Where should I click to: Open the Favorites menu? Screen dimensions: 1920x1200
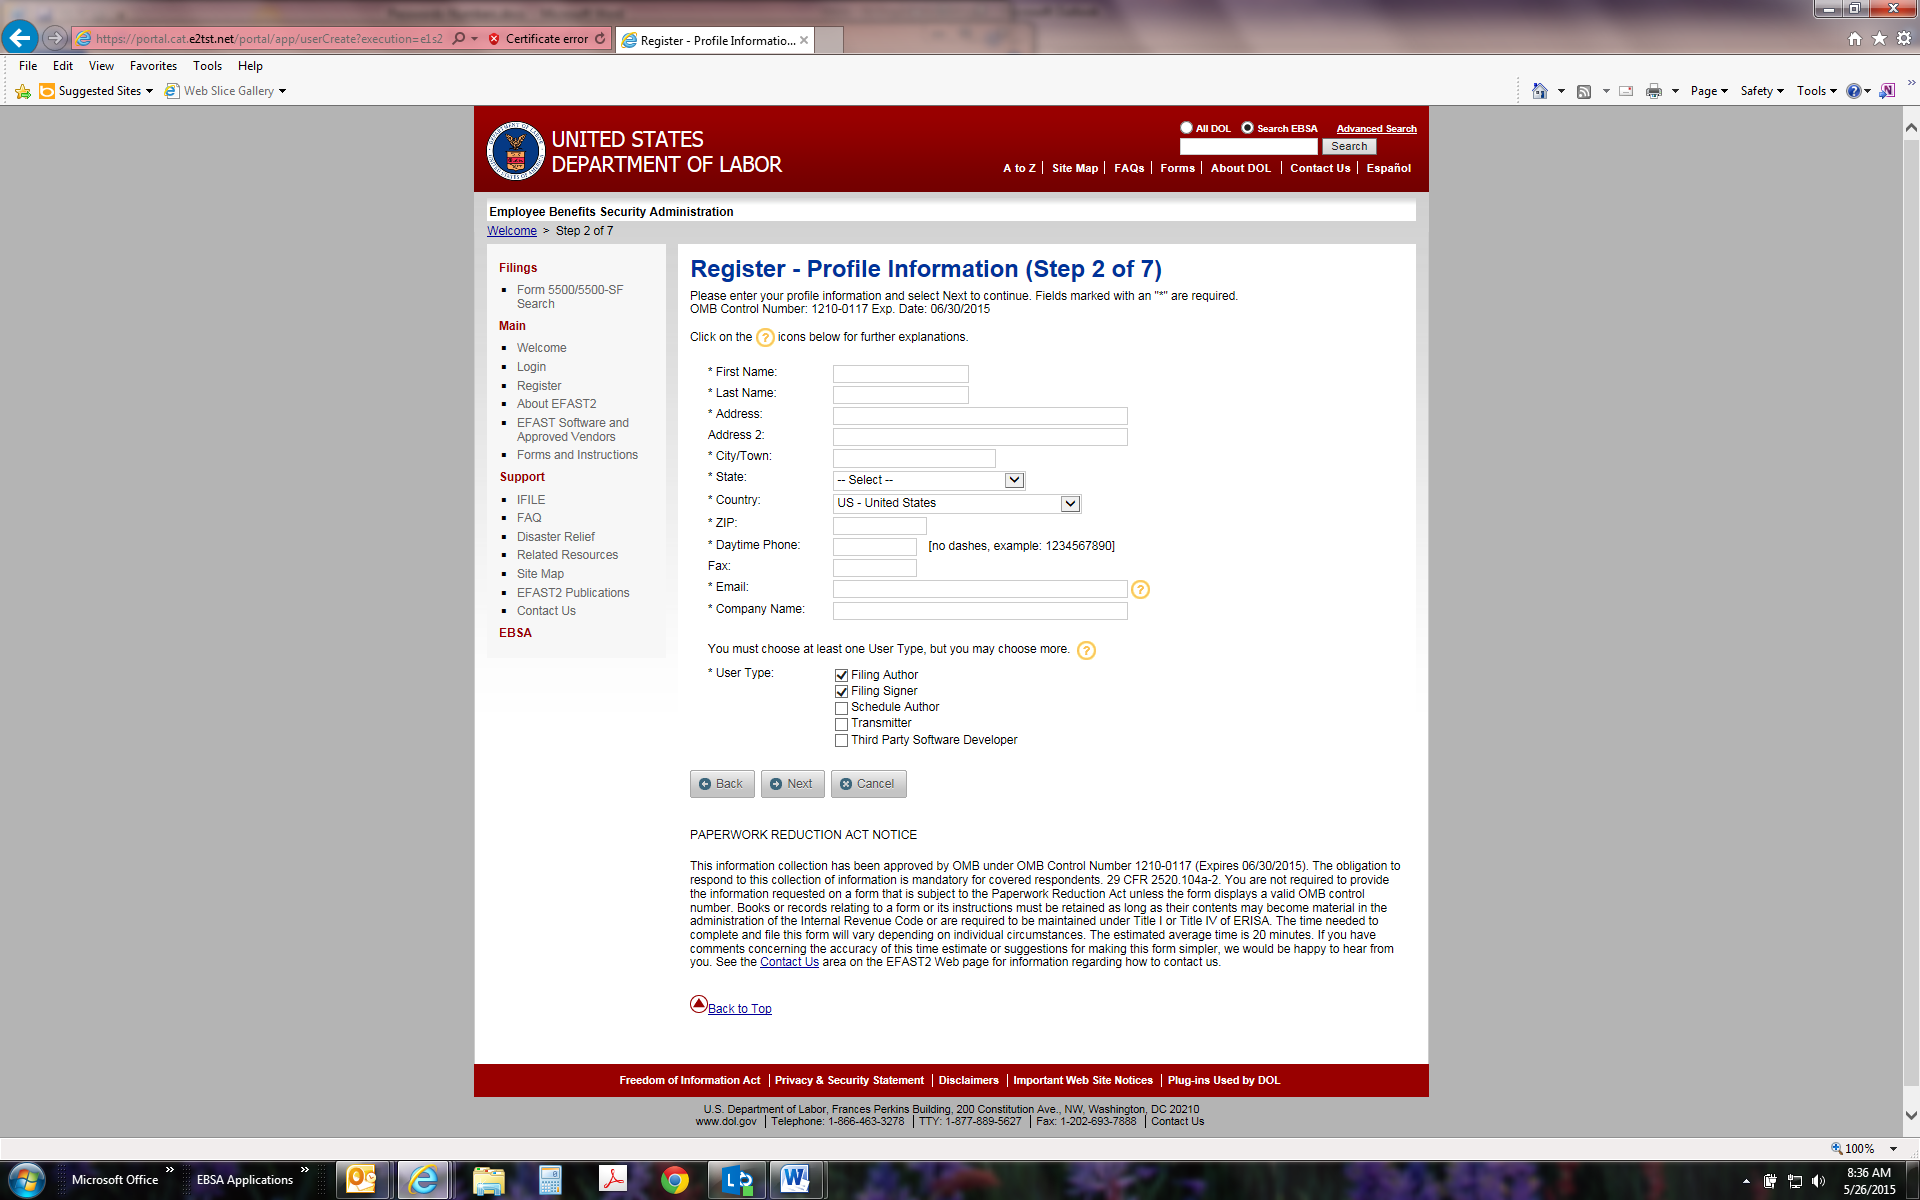pos(153,66)
